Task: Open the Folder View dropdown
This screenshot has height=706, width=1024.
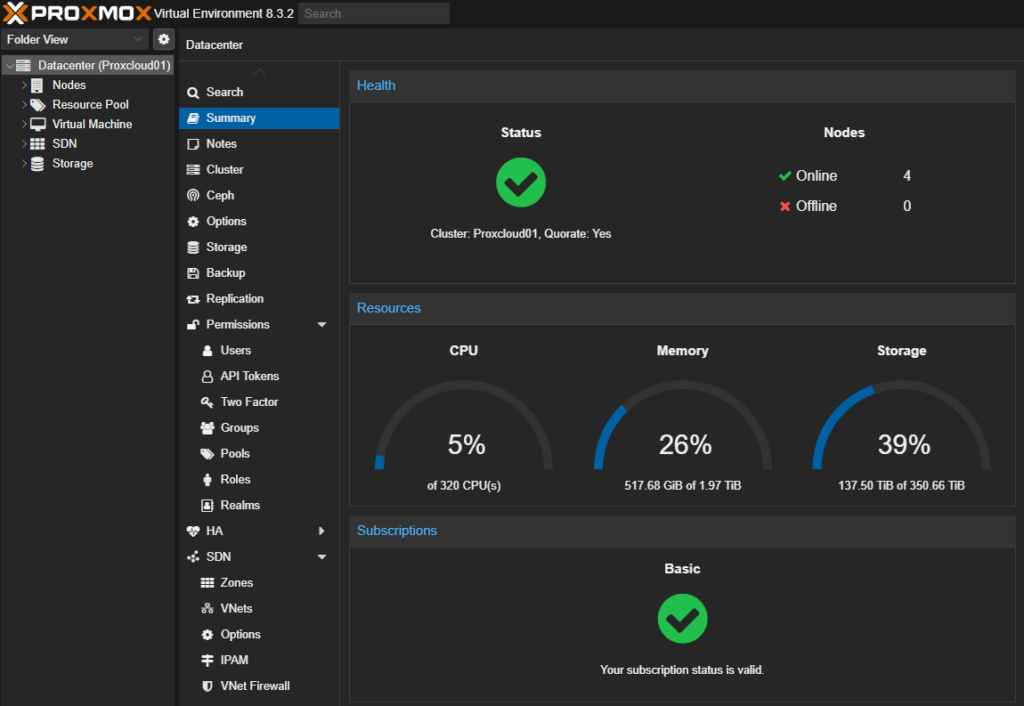Action: pyautogui.click(x=75, y=39)
